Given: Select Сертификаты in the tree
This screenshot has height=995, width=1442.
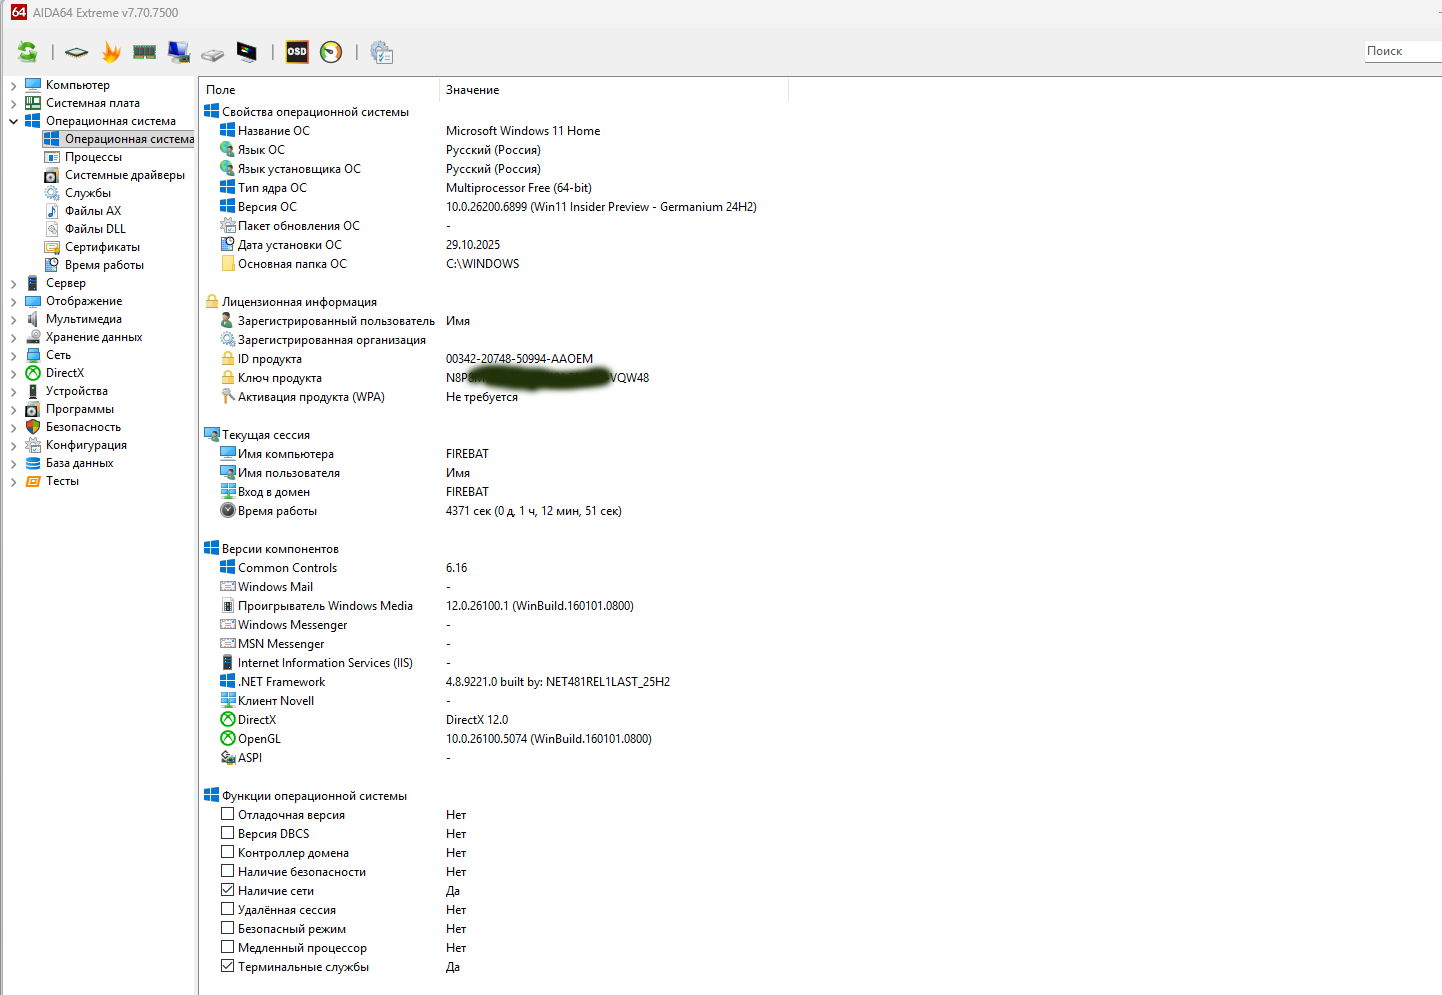Looking at the screenshot, I should click(x=102, y=247).
